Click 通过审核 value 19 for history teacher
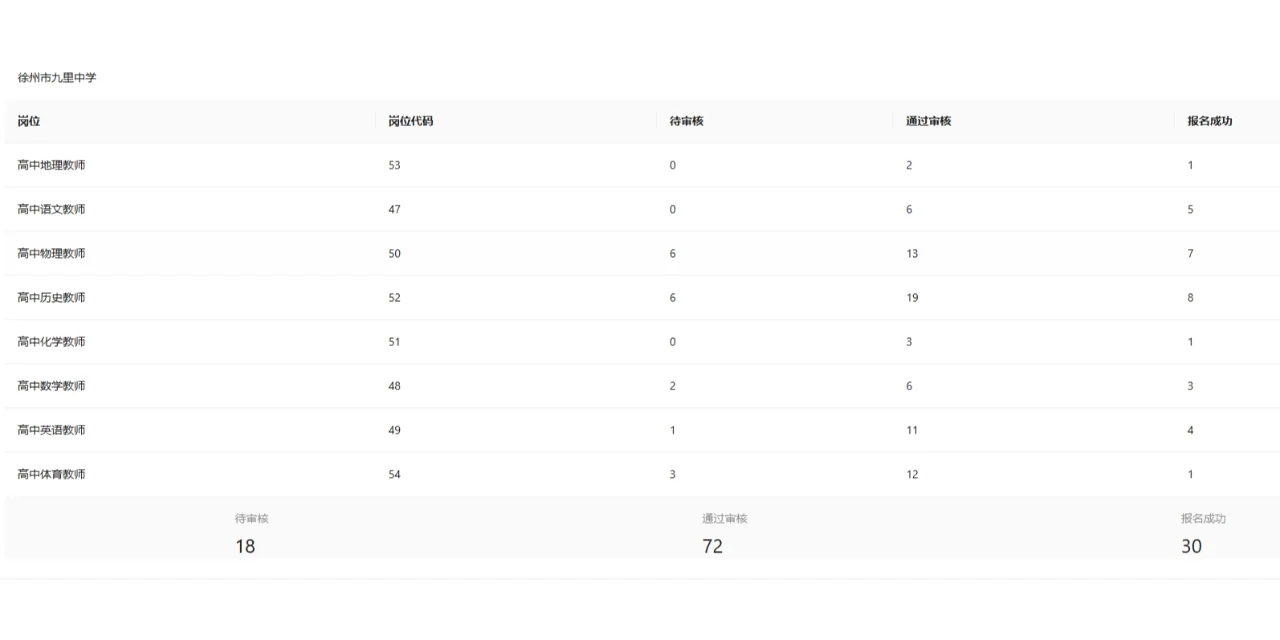 pyautogui.click(x=912, y=297)
